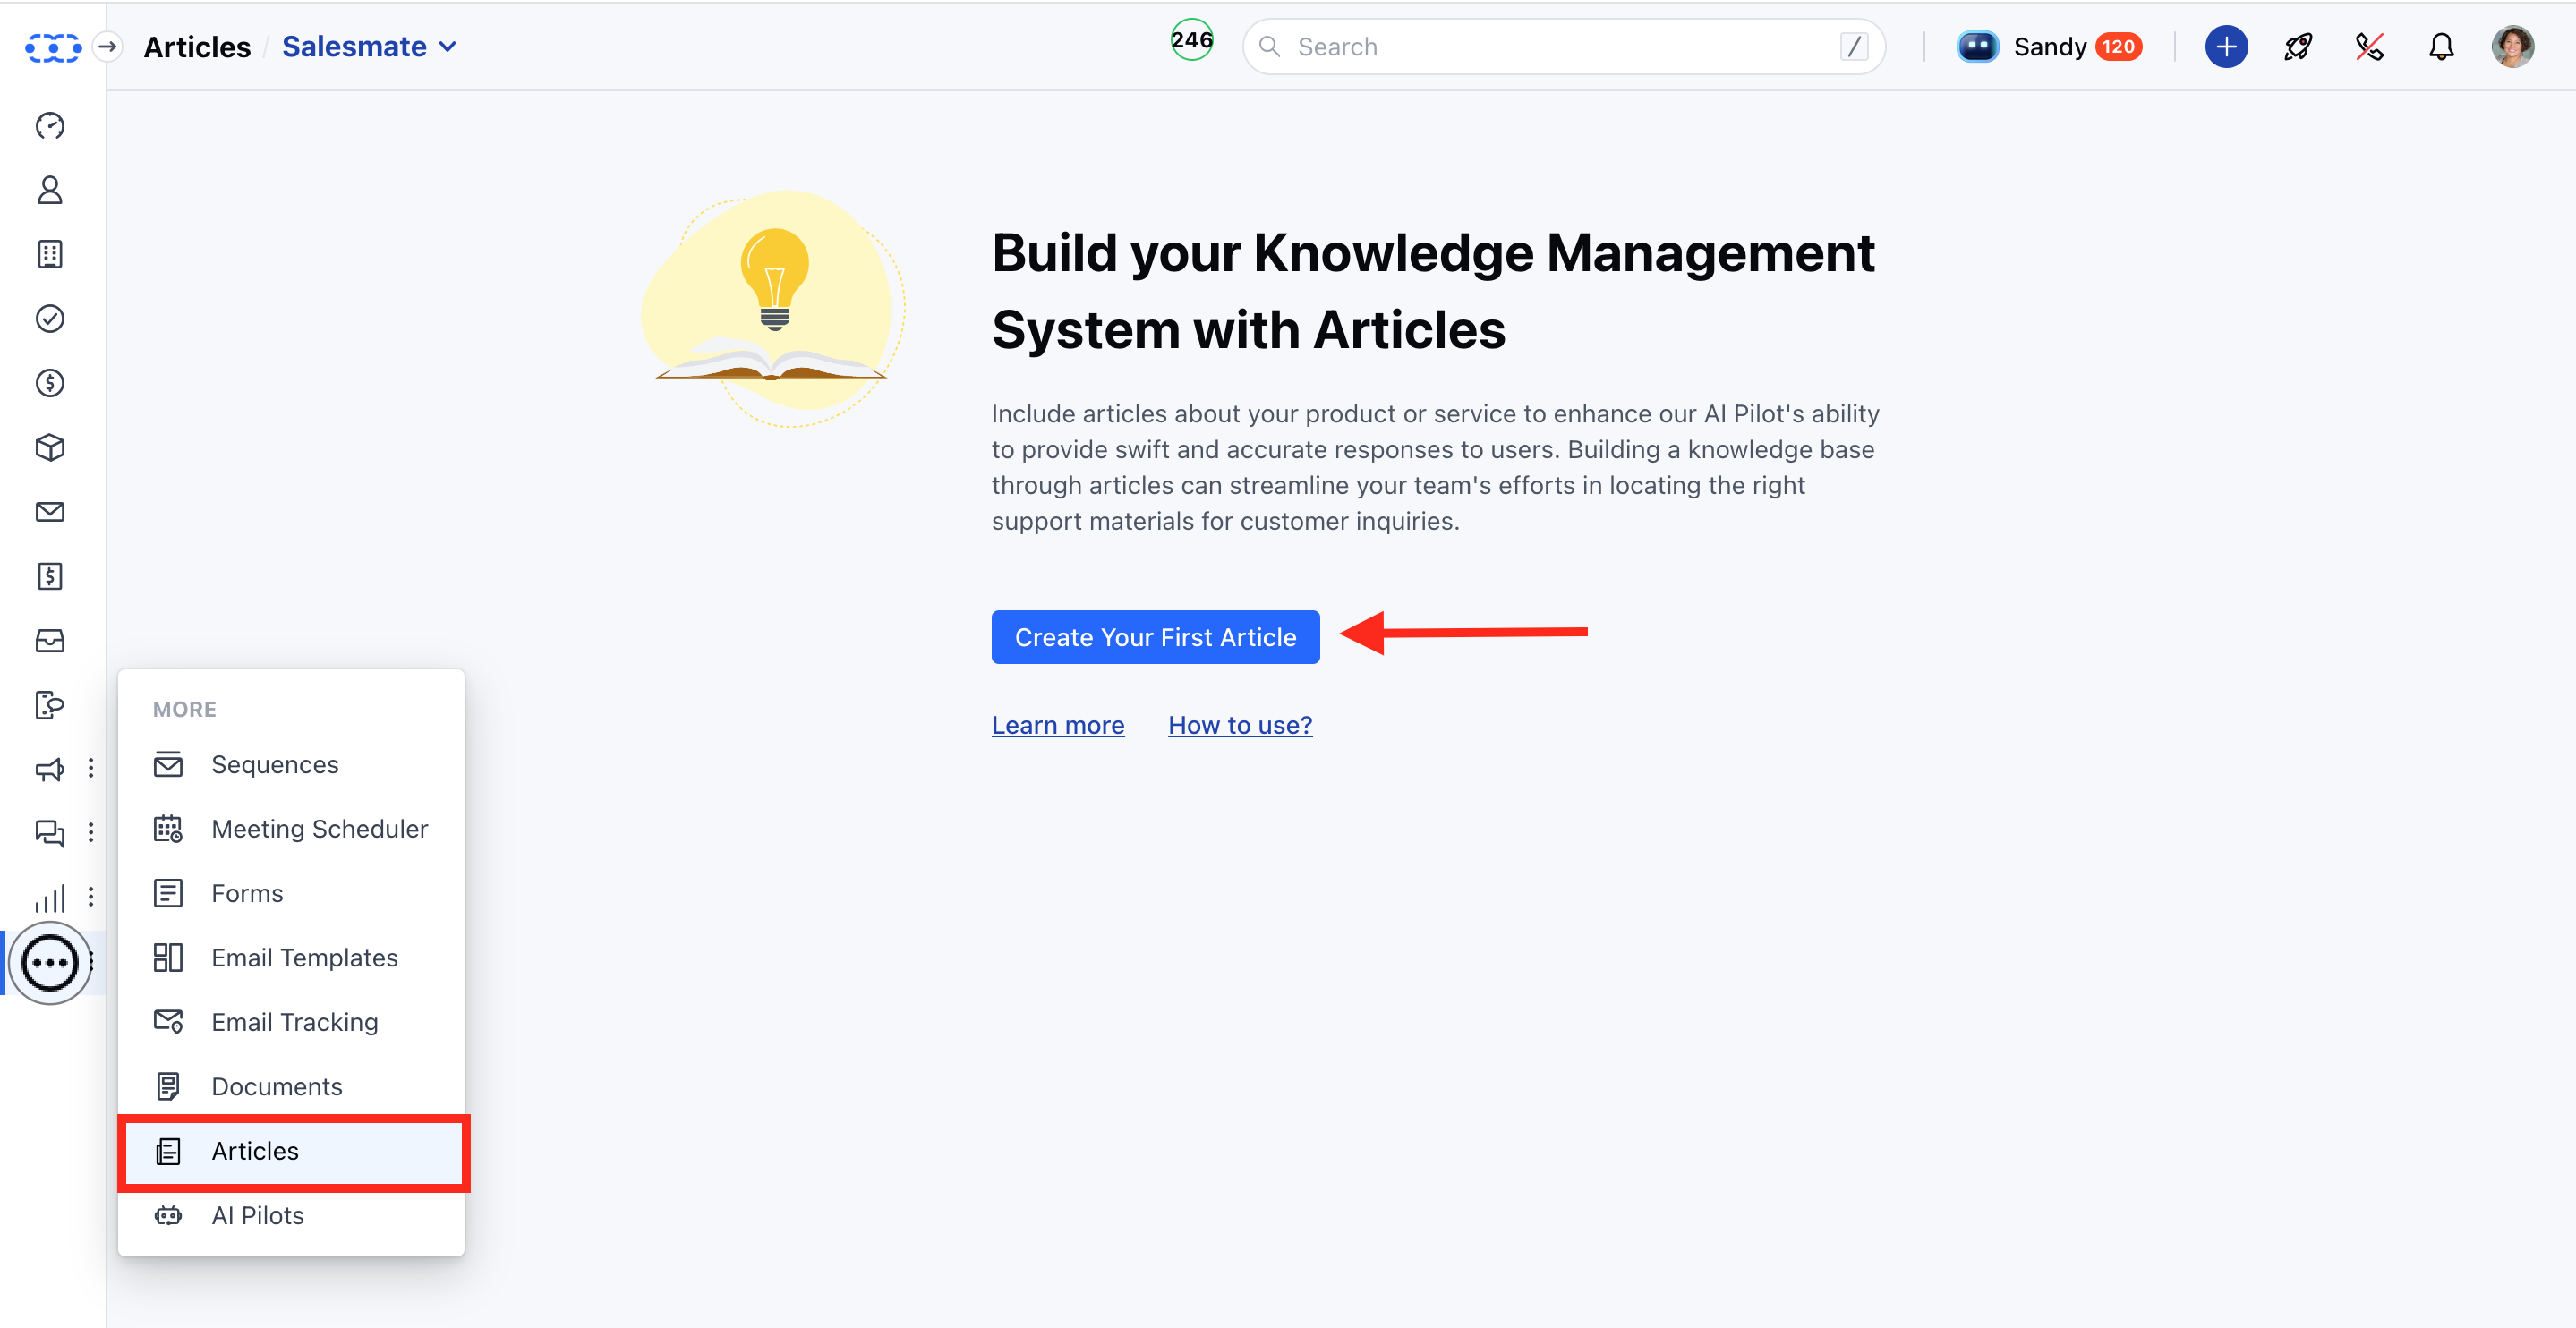Open the Chats speech-bubbles icon
Screen dimensions: 2576x1328
coord(50,833)
